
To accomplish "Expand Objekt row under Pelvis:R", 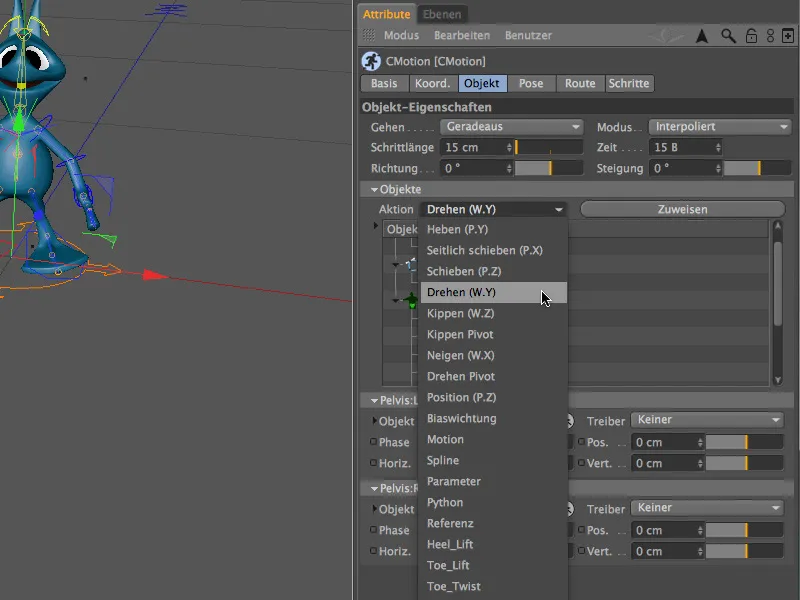I will point(375,509).
